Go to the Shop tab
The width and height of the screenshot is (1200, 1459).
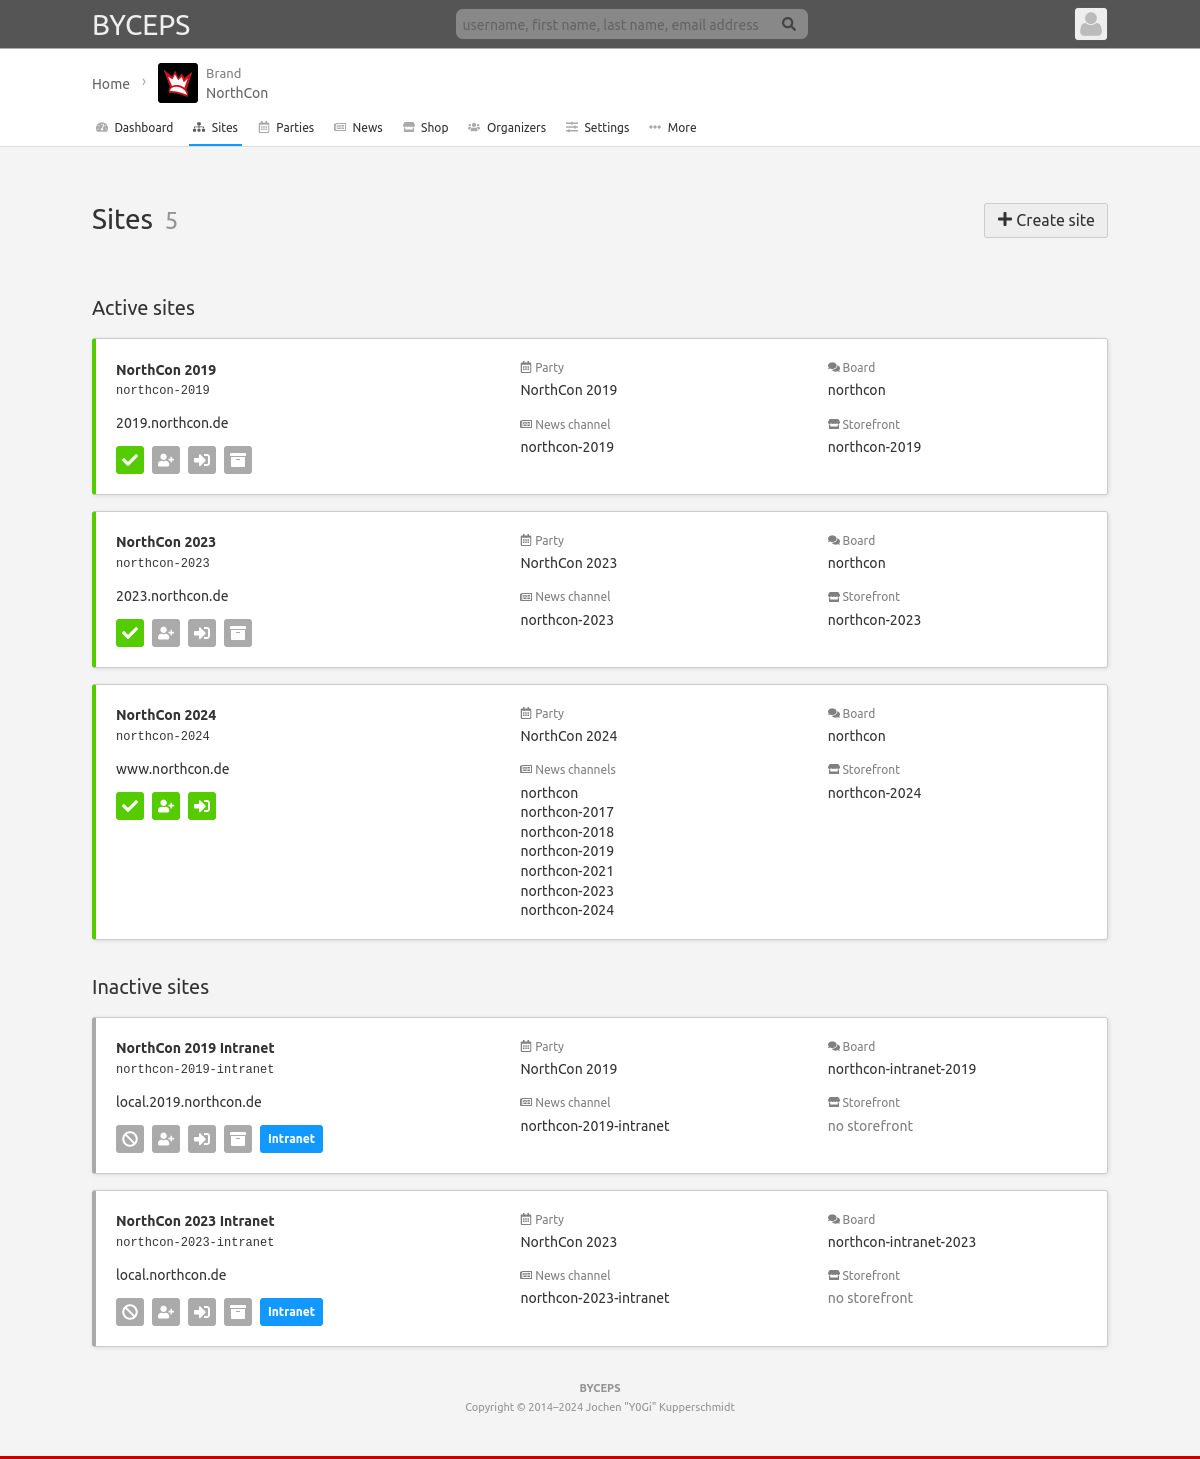426,128
